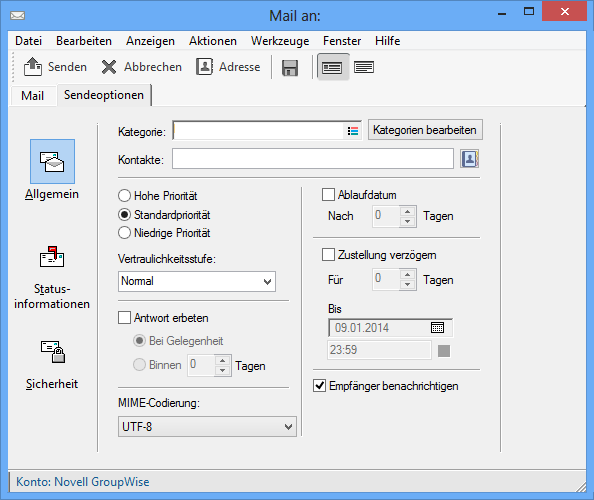Open the Statusinformationen section

click(x=52, y=278)
